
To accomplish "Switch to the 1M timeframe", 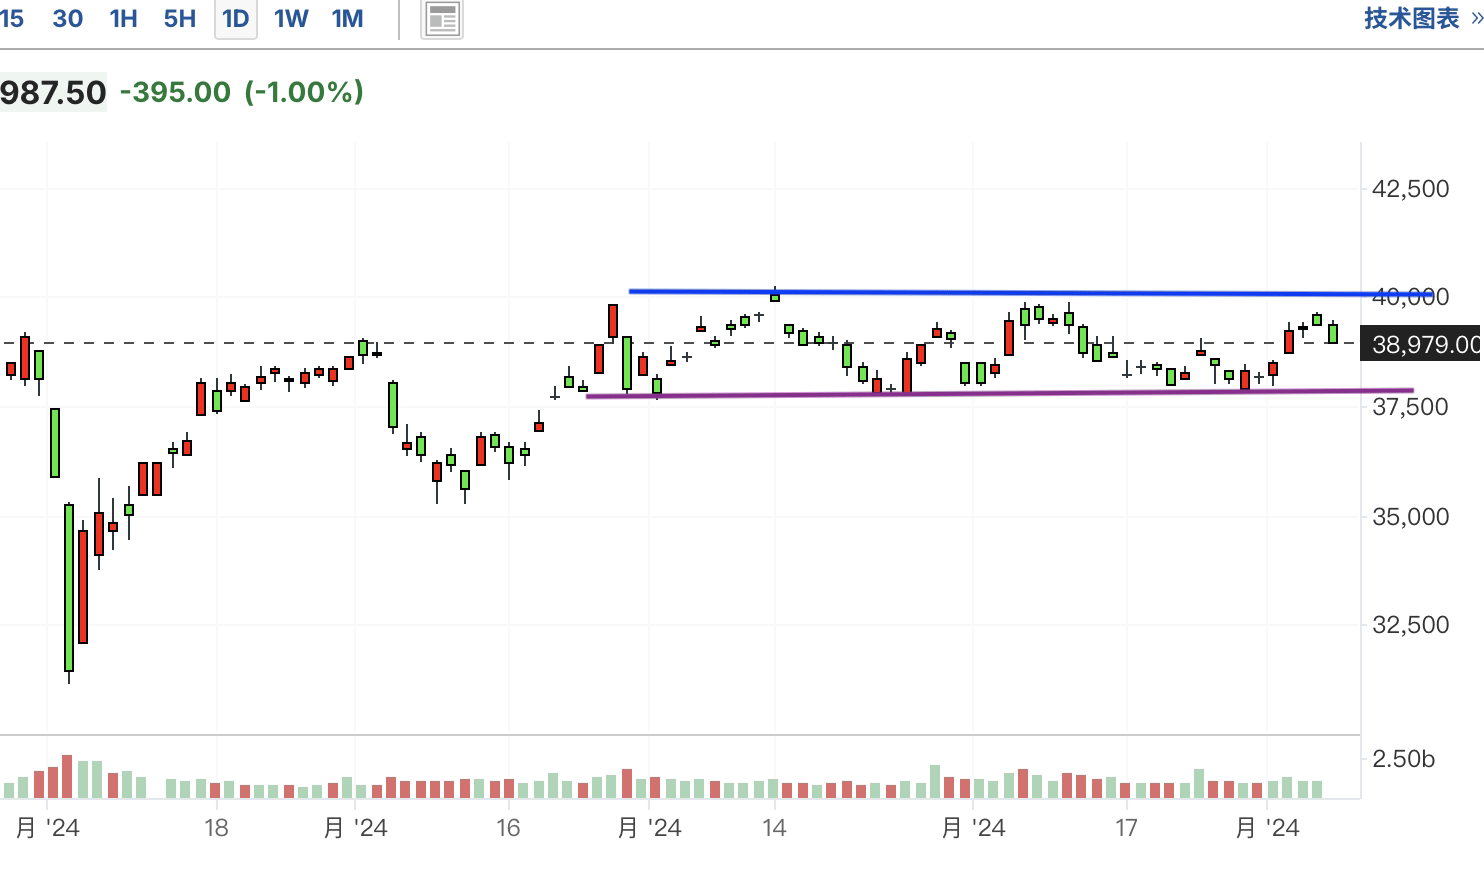I will tap(347, 19).
